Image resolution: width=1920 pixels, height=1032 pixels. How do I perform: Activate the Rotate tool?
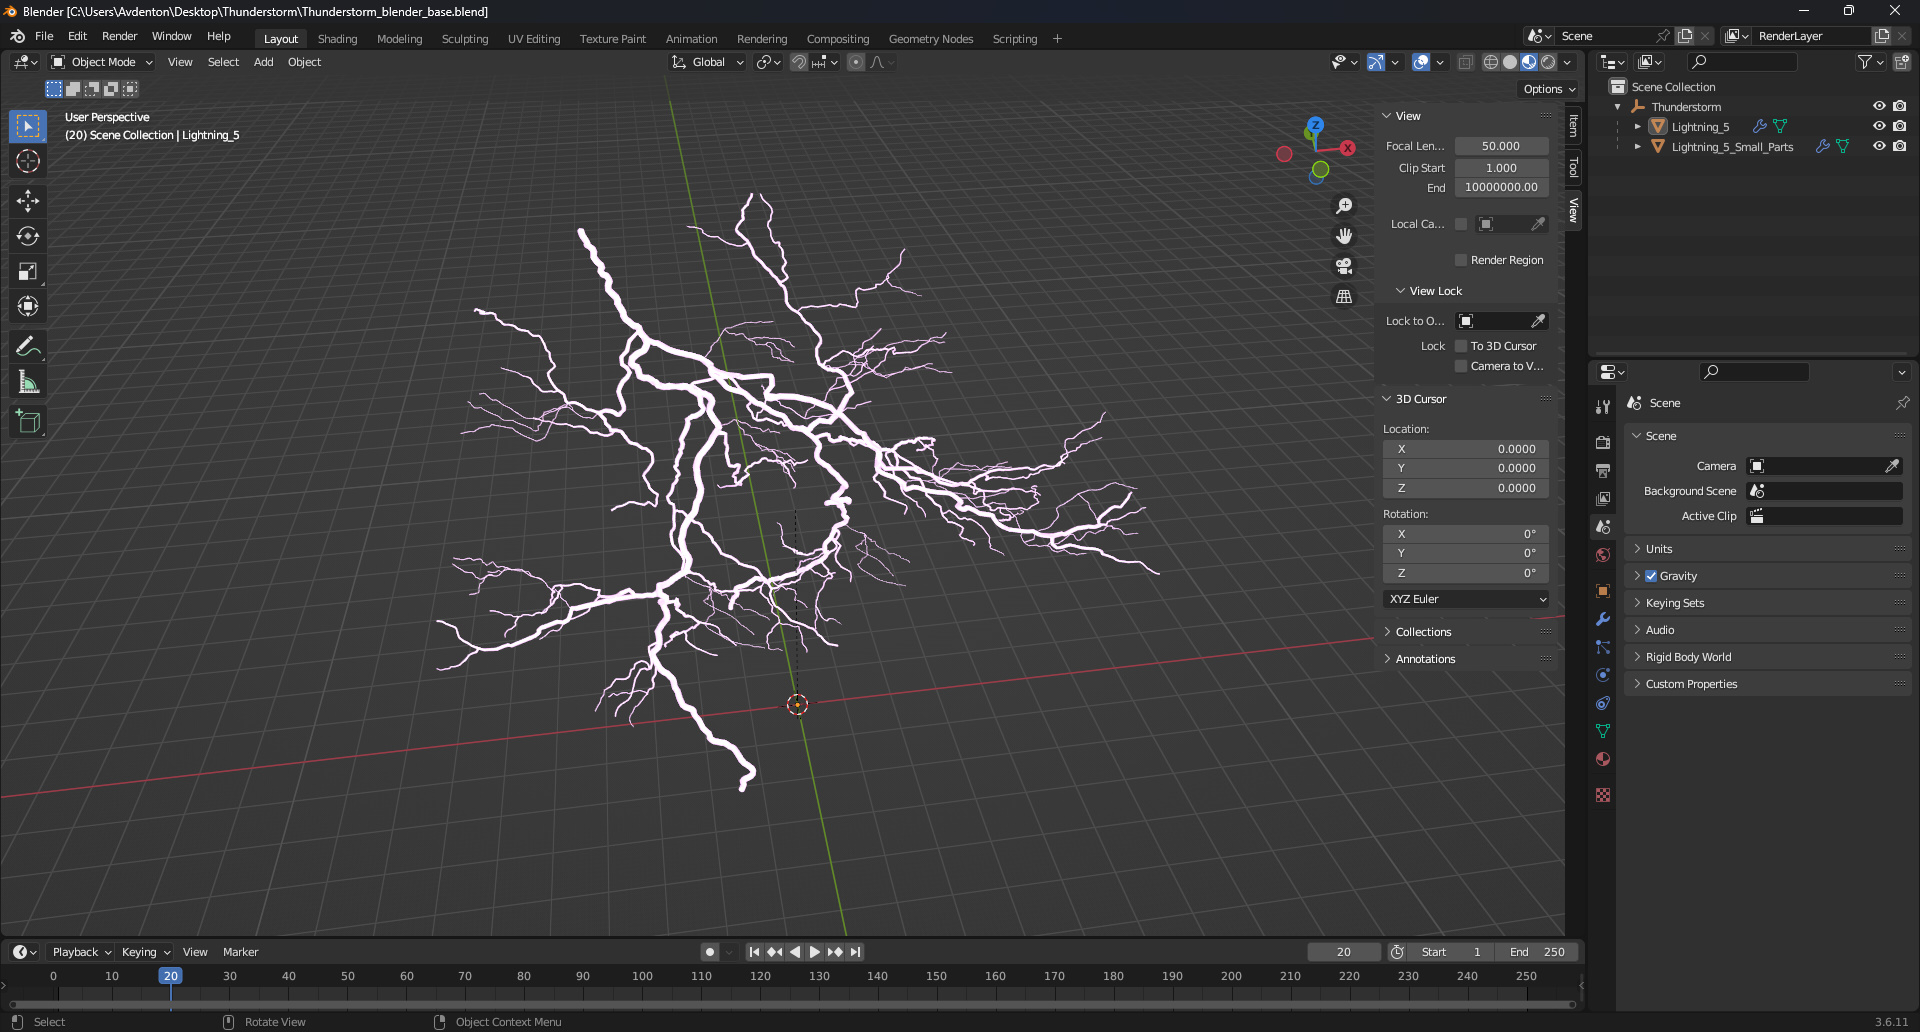[28, 236]
